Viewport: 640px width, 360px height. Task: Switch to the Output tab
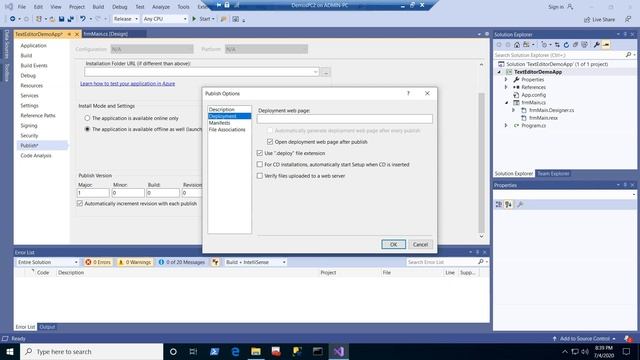point(47,327)
